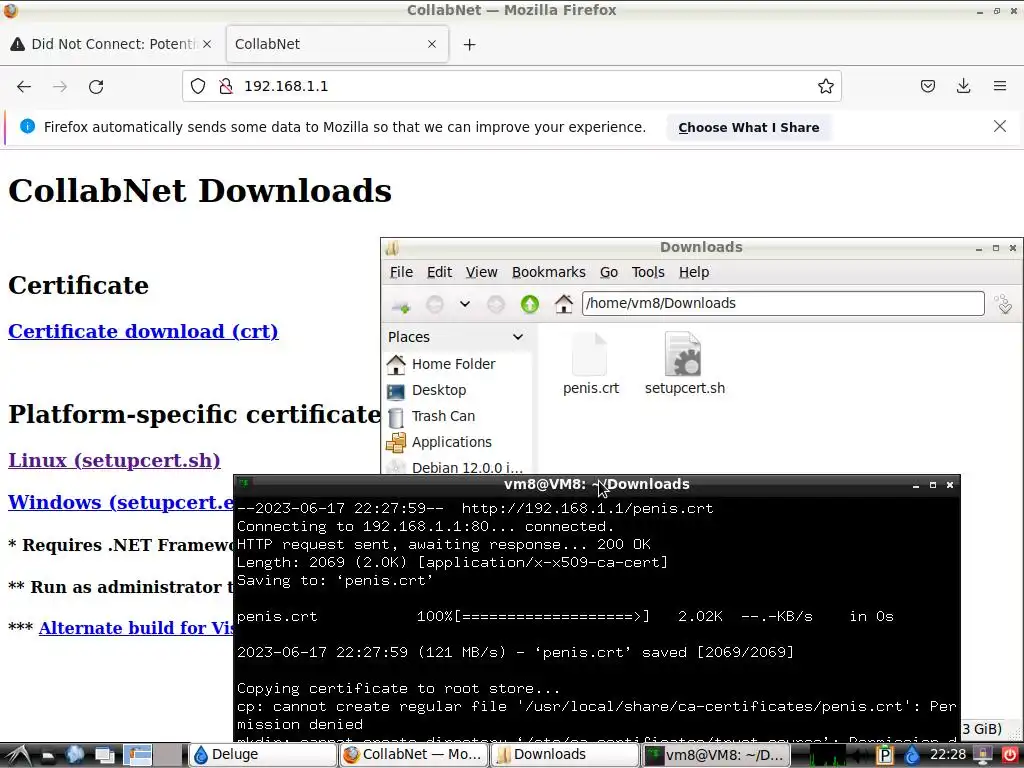1024x768 pixels.
Task: Open a new Firefox tab
Action: pyautogui.click(x=470, y=44)
